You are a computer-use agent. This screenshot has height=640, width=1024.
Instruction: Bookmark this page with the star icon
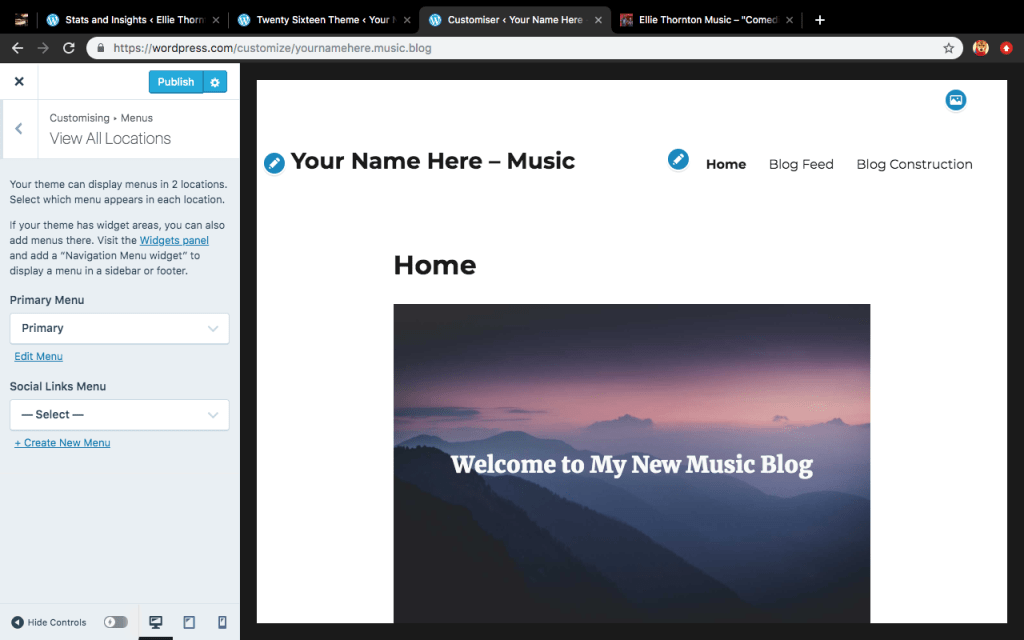(948, 48)
